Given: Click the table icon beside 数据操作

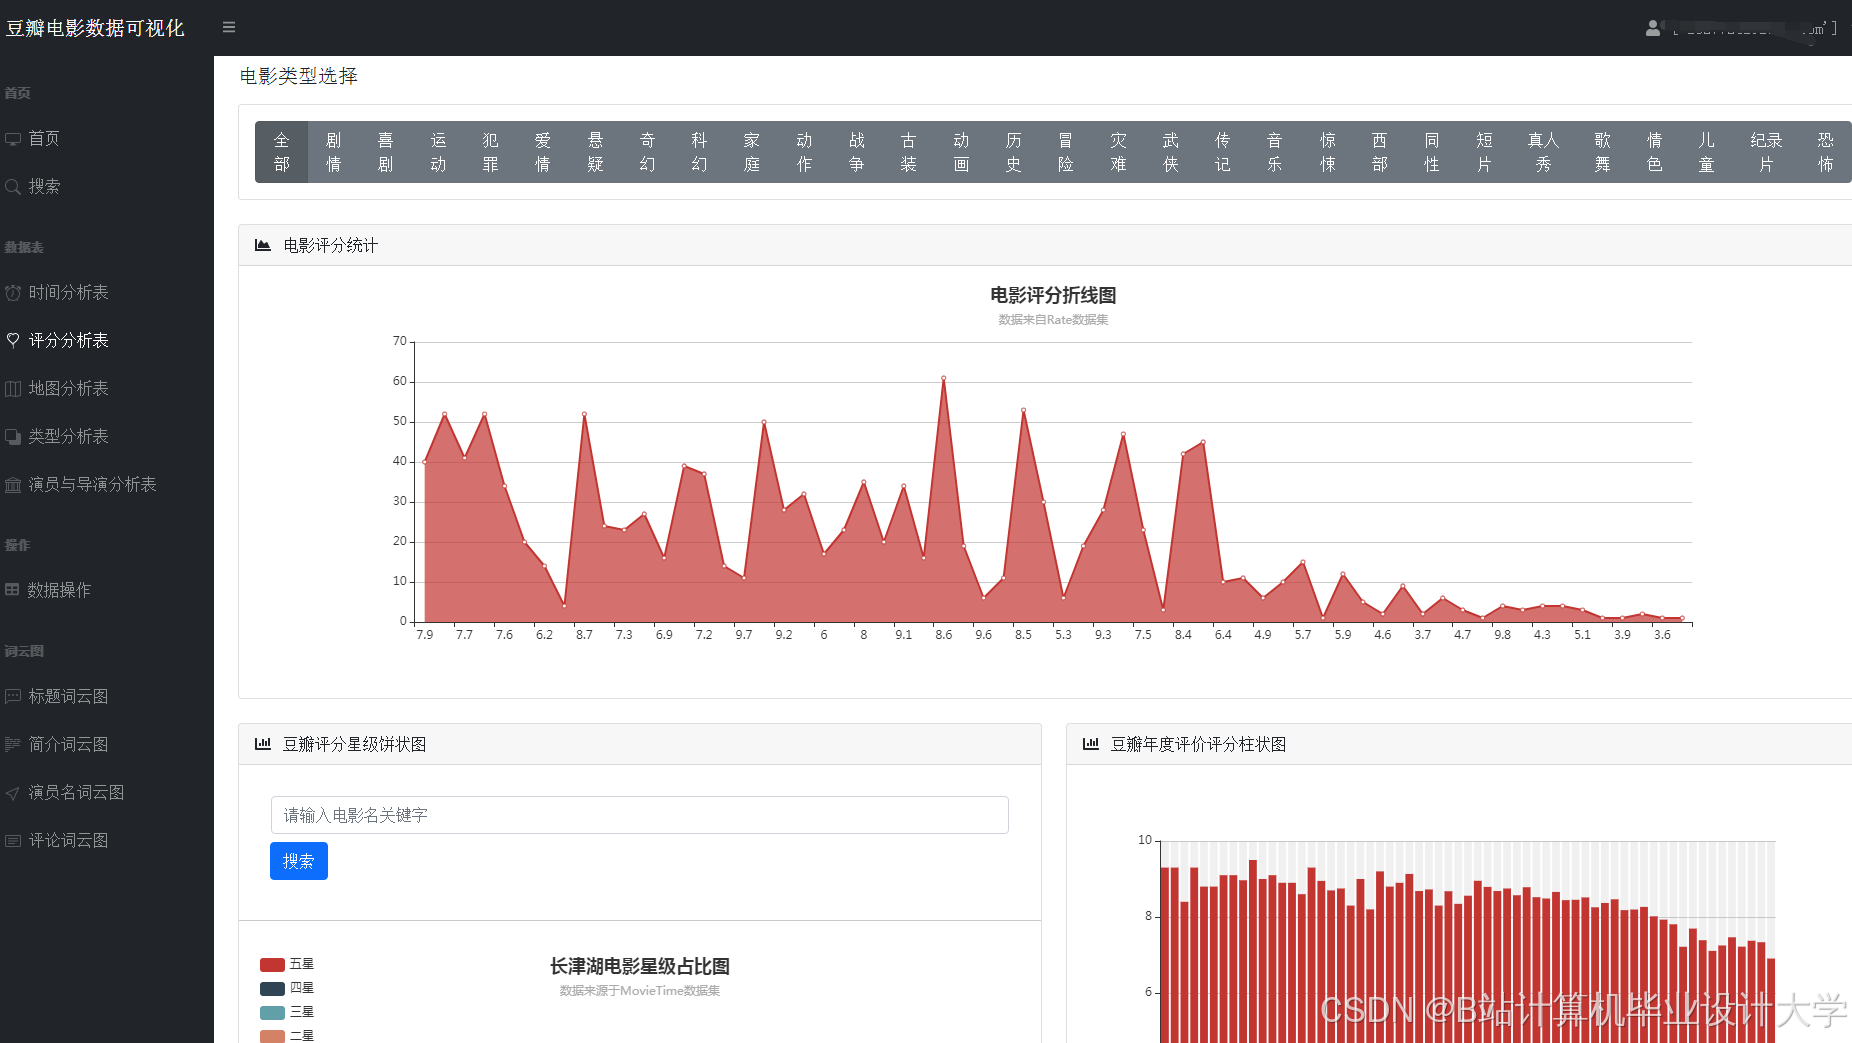Looking at the screenshot, I should pos(12,590).
